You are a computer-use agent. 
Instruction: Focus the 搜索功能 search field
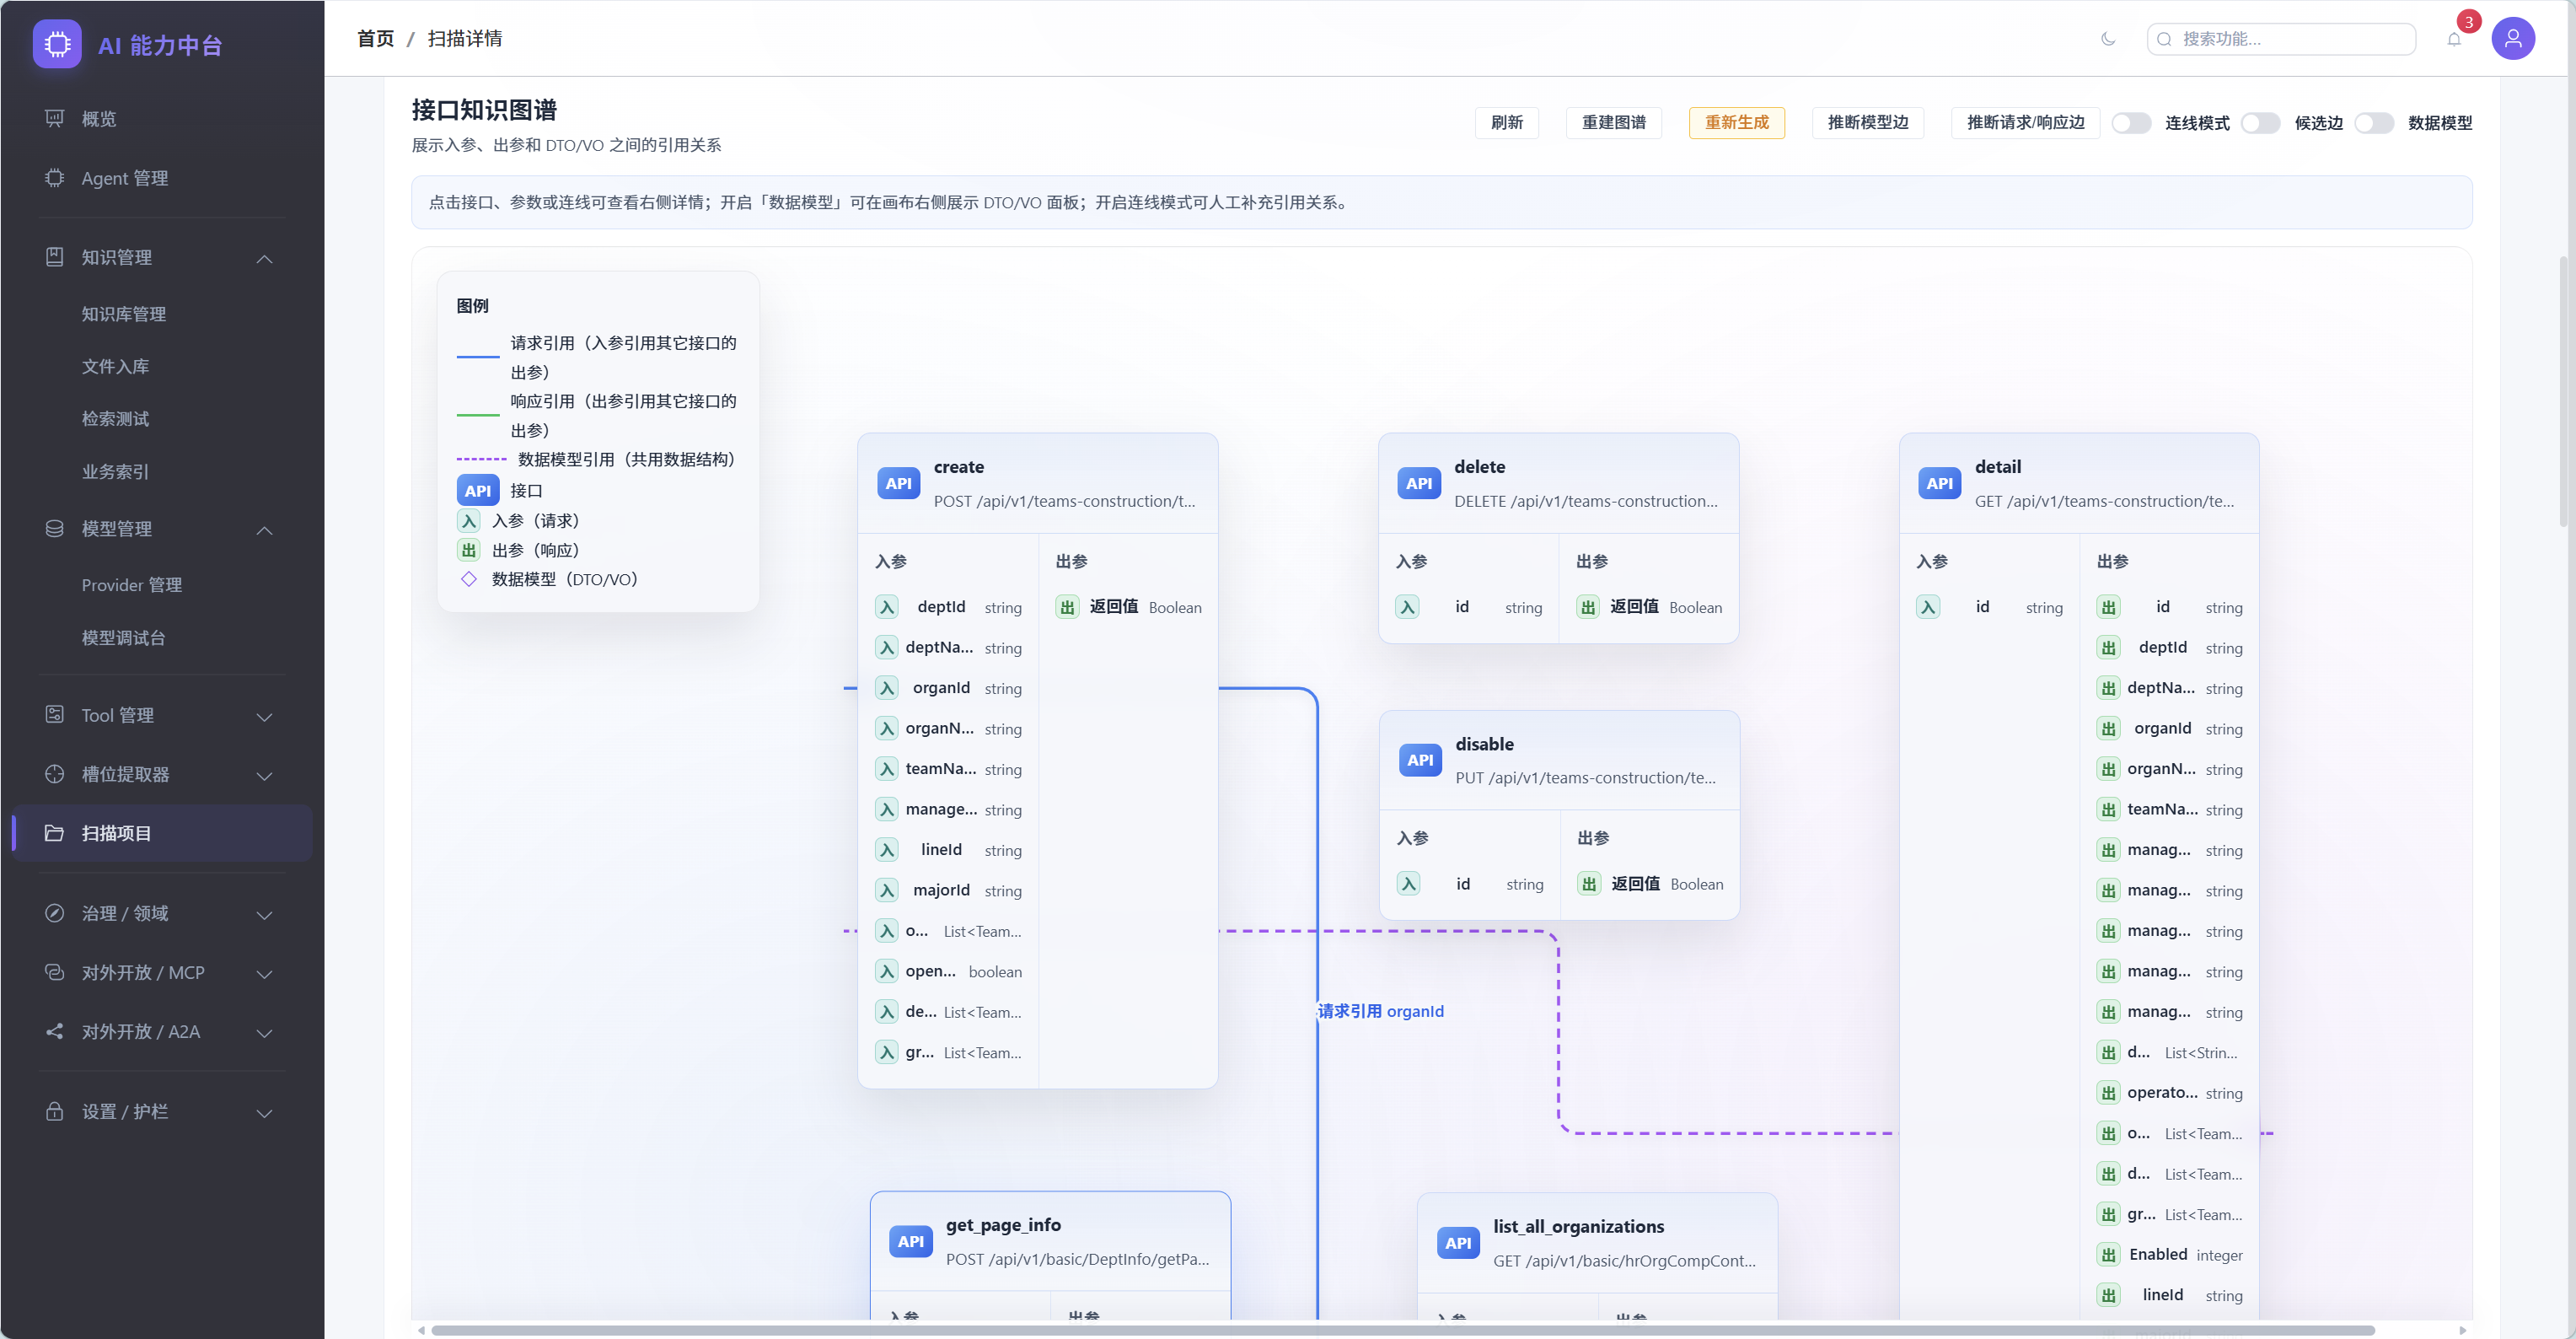pos(2281,39)
